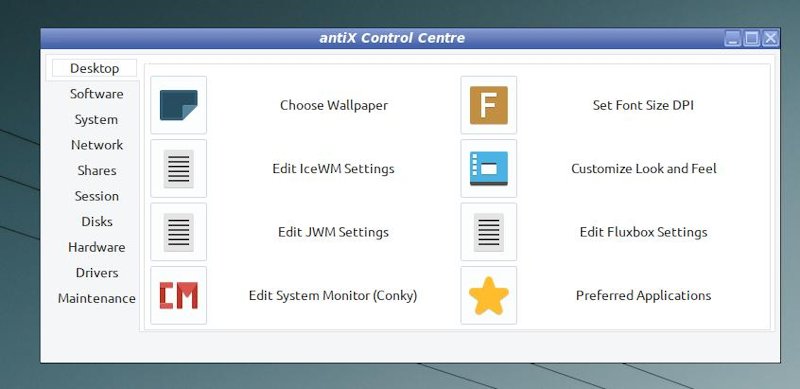Close the antiX Control Centre window
Image resolution: width=800 pixels, height=389 pixels.
[x=770, y=38]
